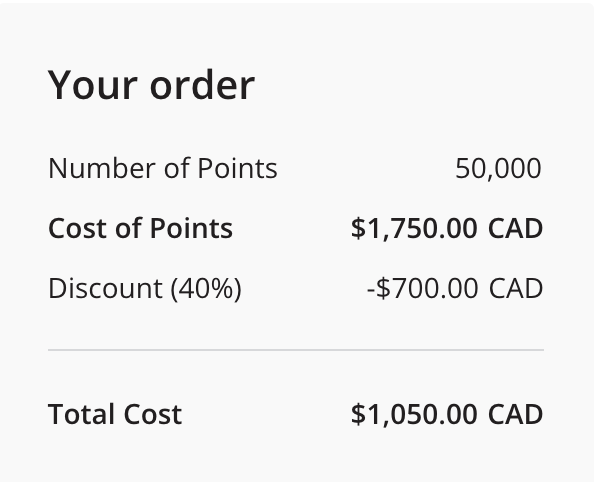This screenshot has height=482, width=602.
Task: Select the "Total Cost" label
Action: (115, 414)
